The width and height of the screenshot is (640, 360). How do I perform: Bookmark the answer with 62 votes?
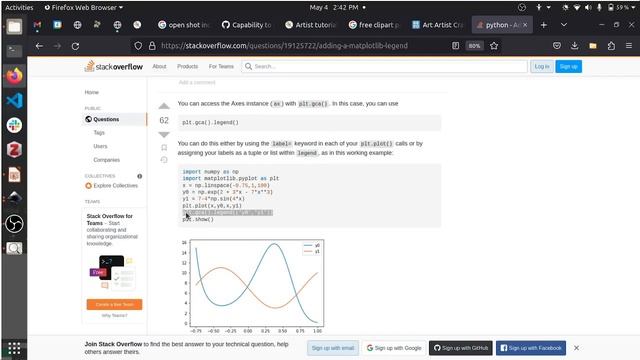point(164,147)
